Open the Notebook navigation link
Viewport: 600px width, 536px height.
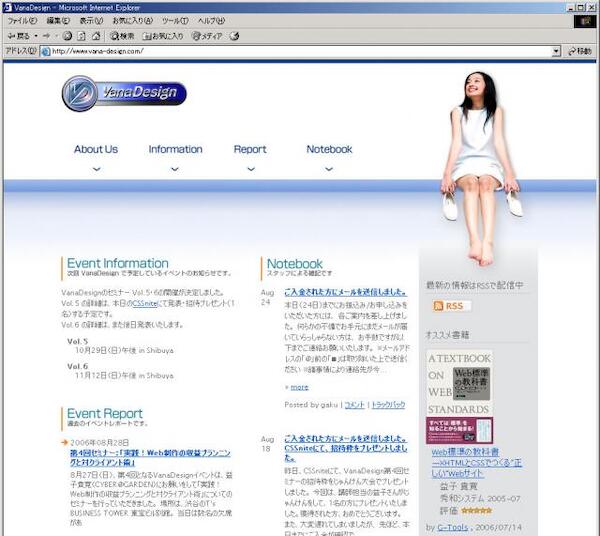click(329, 149)
